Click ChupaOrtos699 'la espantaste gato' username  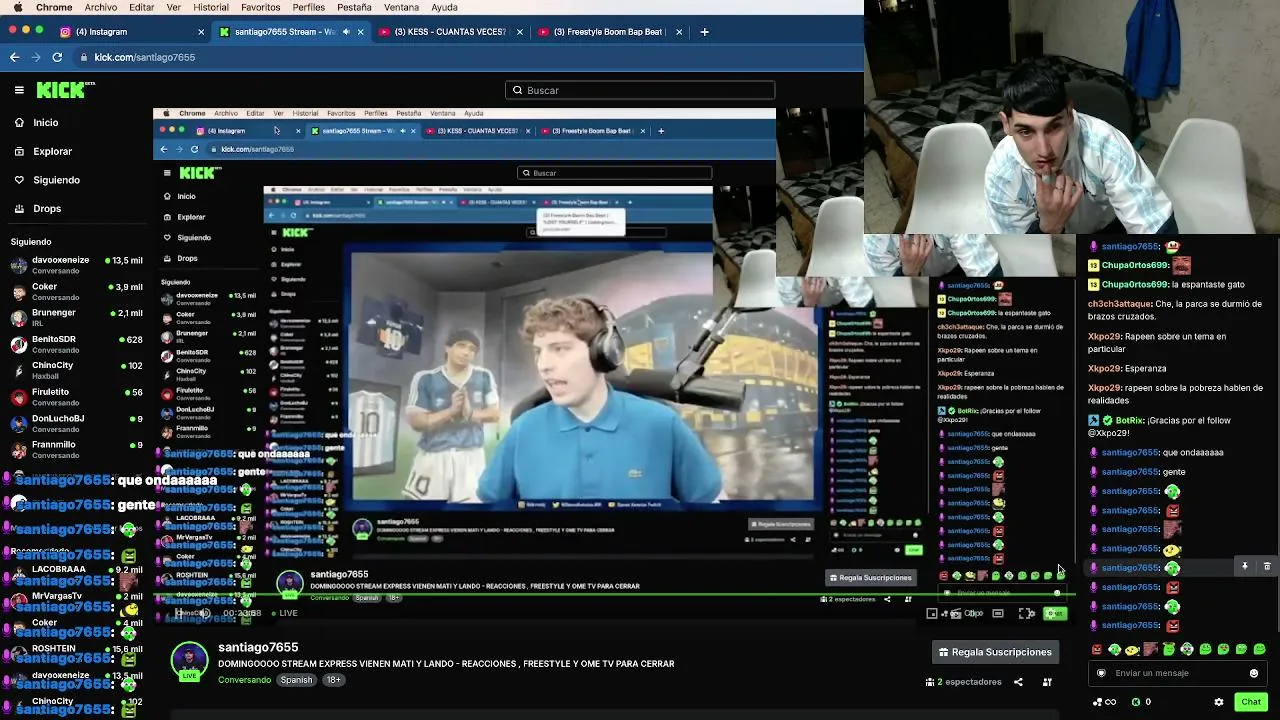tap(1135, 284)
